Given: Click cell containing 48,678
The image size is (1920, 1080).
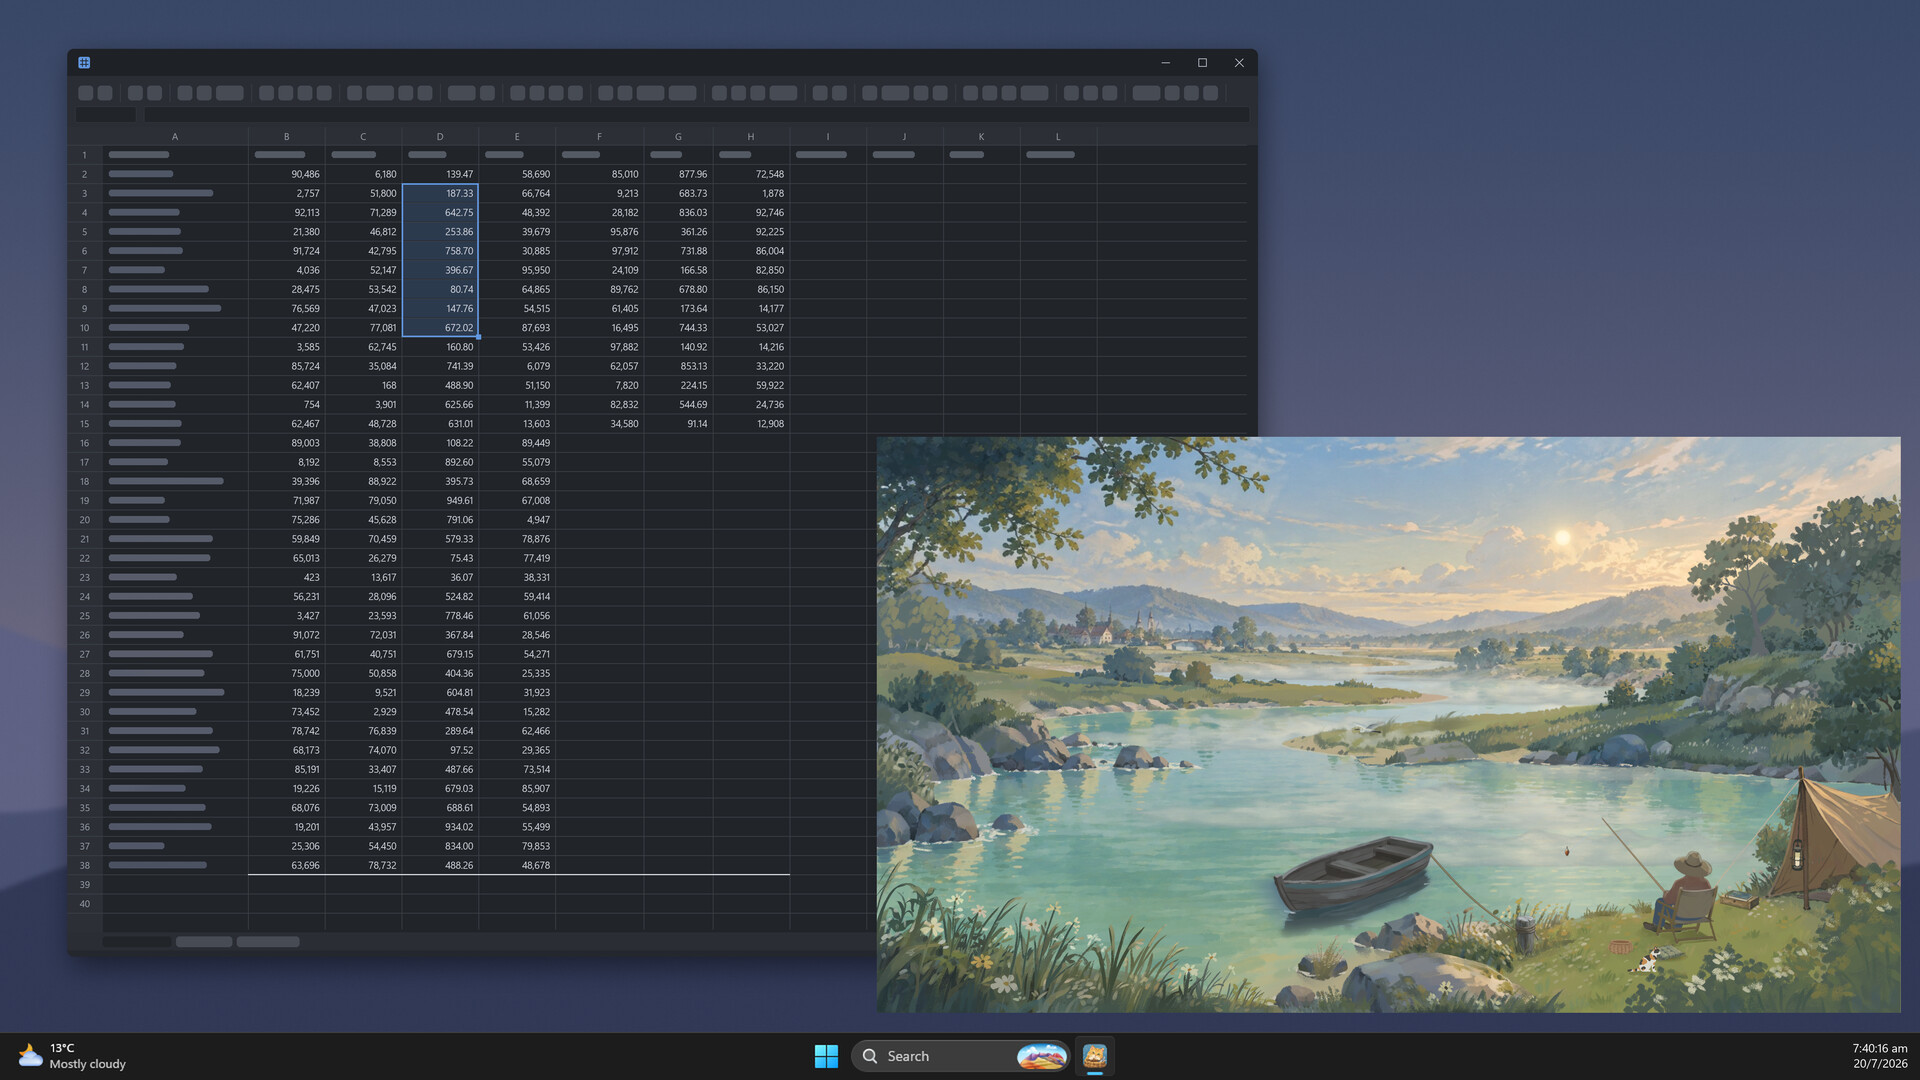Looking at the screenshot, I should tap(517, 866).
